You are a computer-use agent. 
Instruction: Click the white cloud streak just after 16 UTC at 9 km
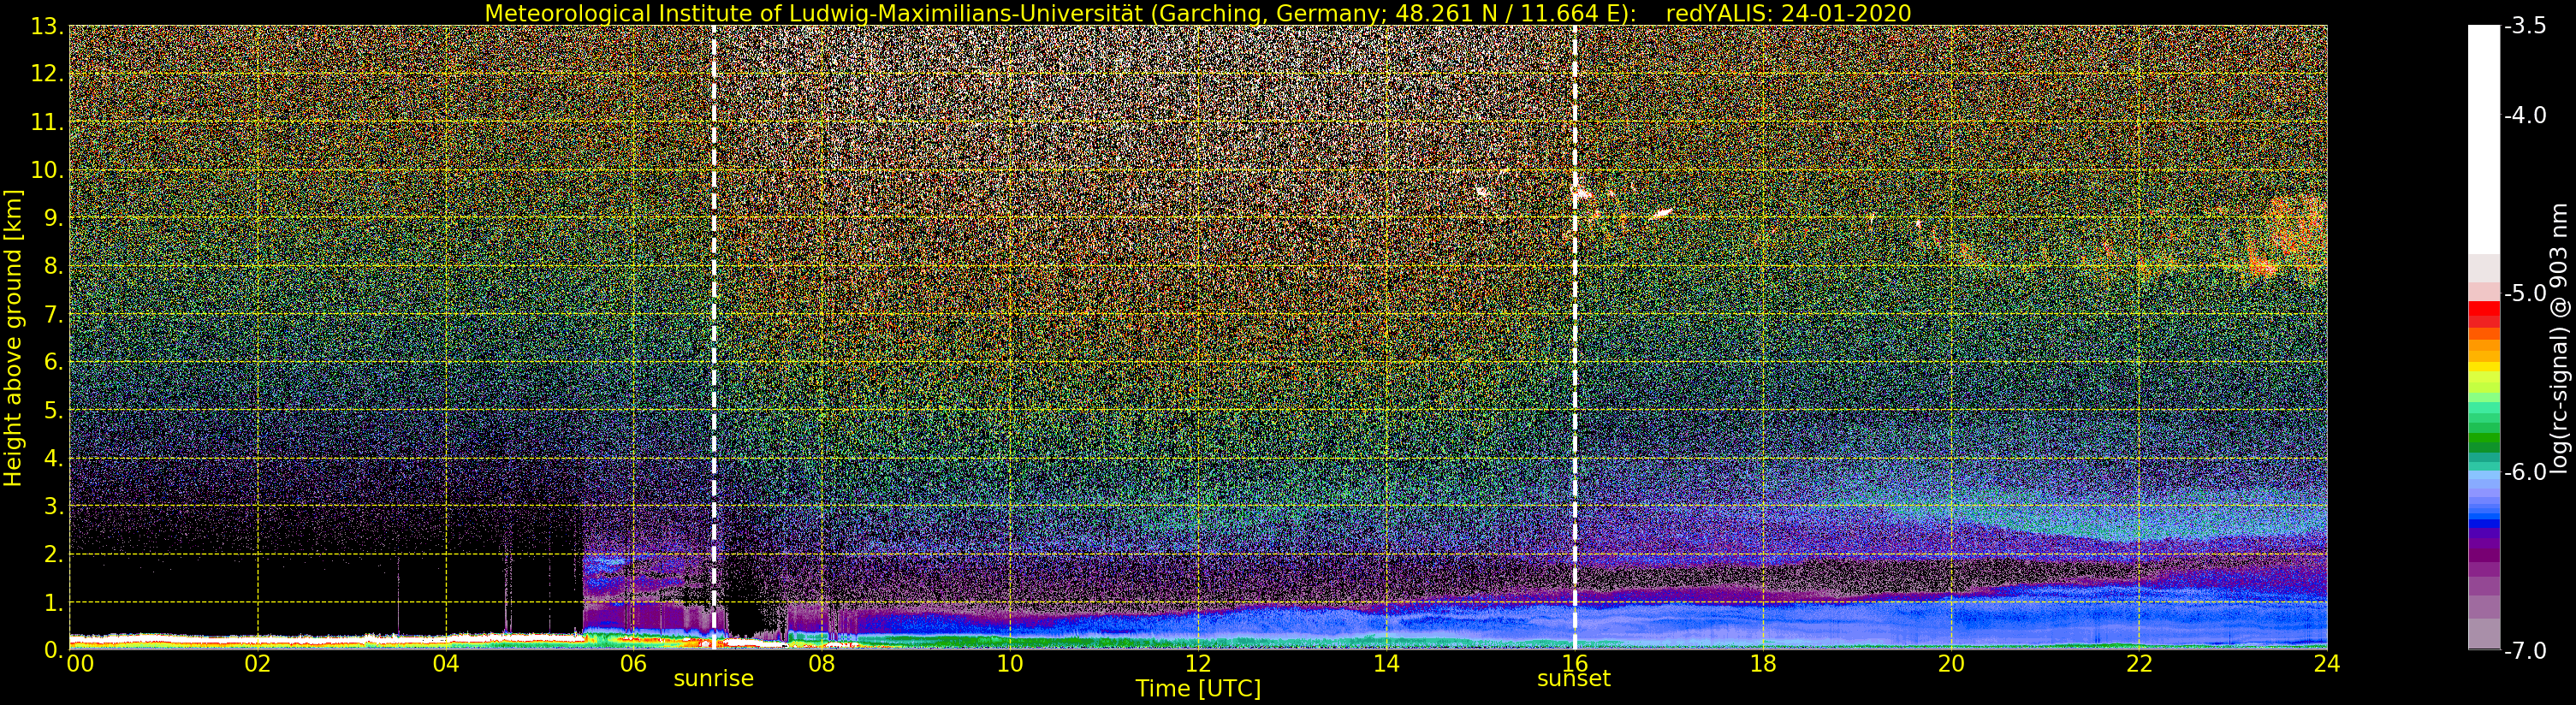tap(1660, 212)
